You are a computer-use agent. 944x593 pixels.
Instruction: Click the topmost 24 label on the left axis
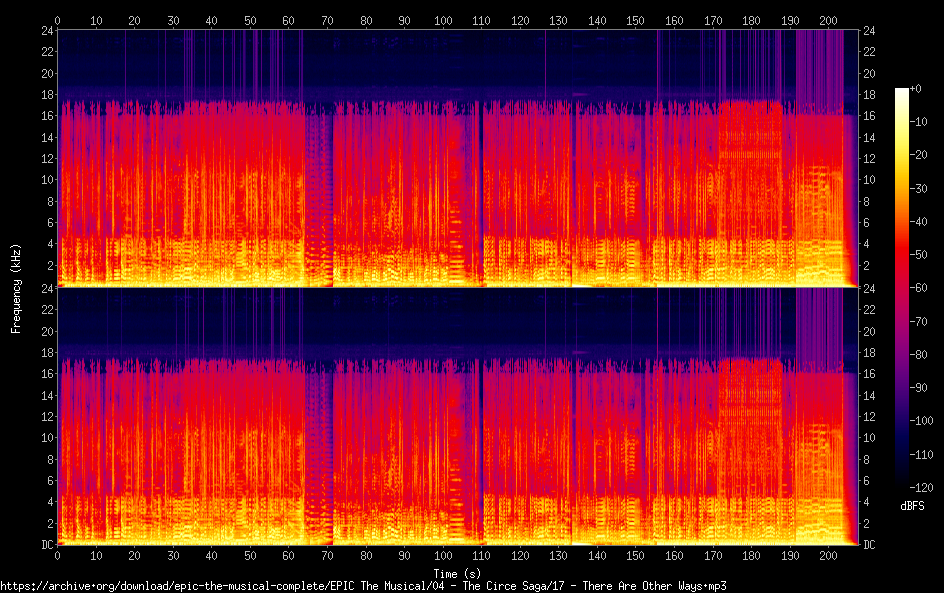(44, 31)
